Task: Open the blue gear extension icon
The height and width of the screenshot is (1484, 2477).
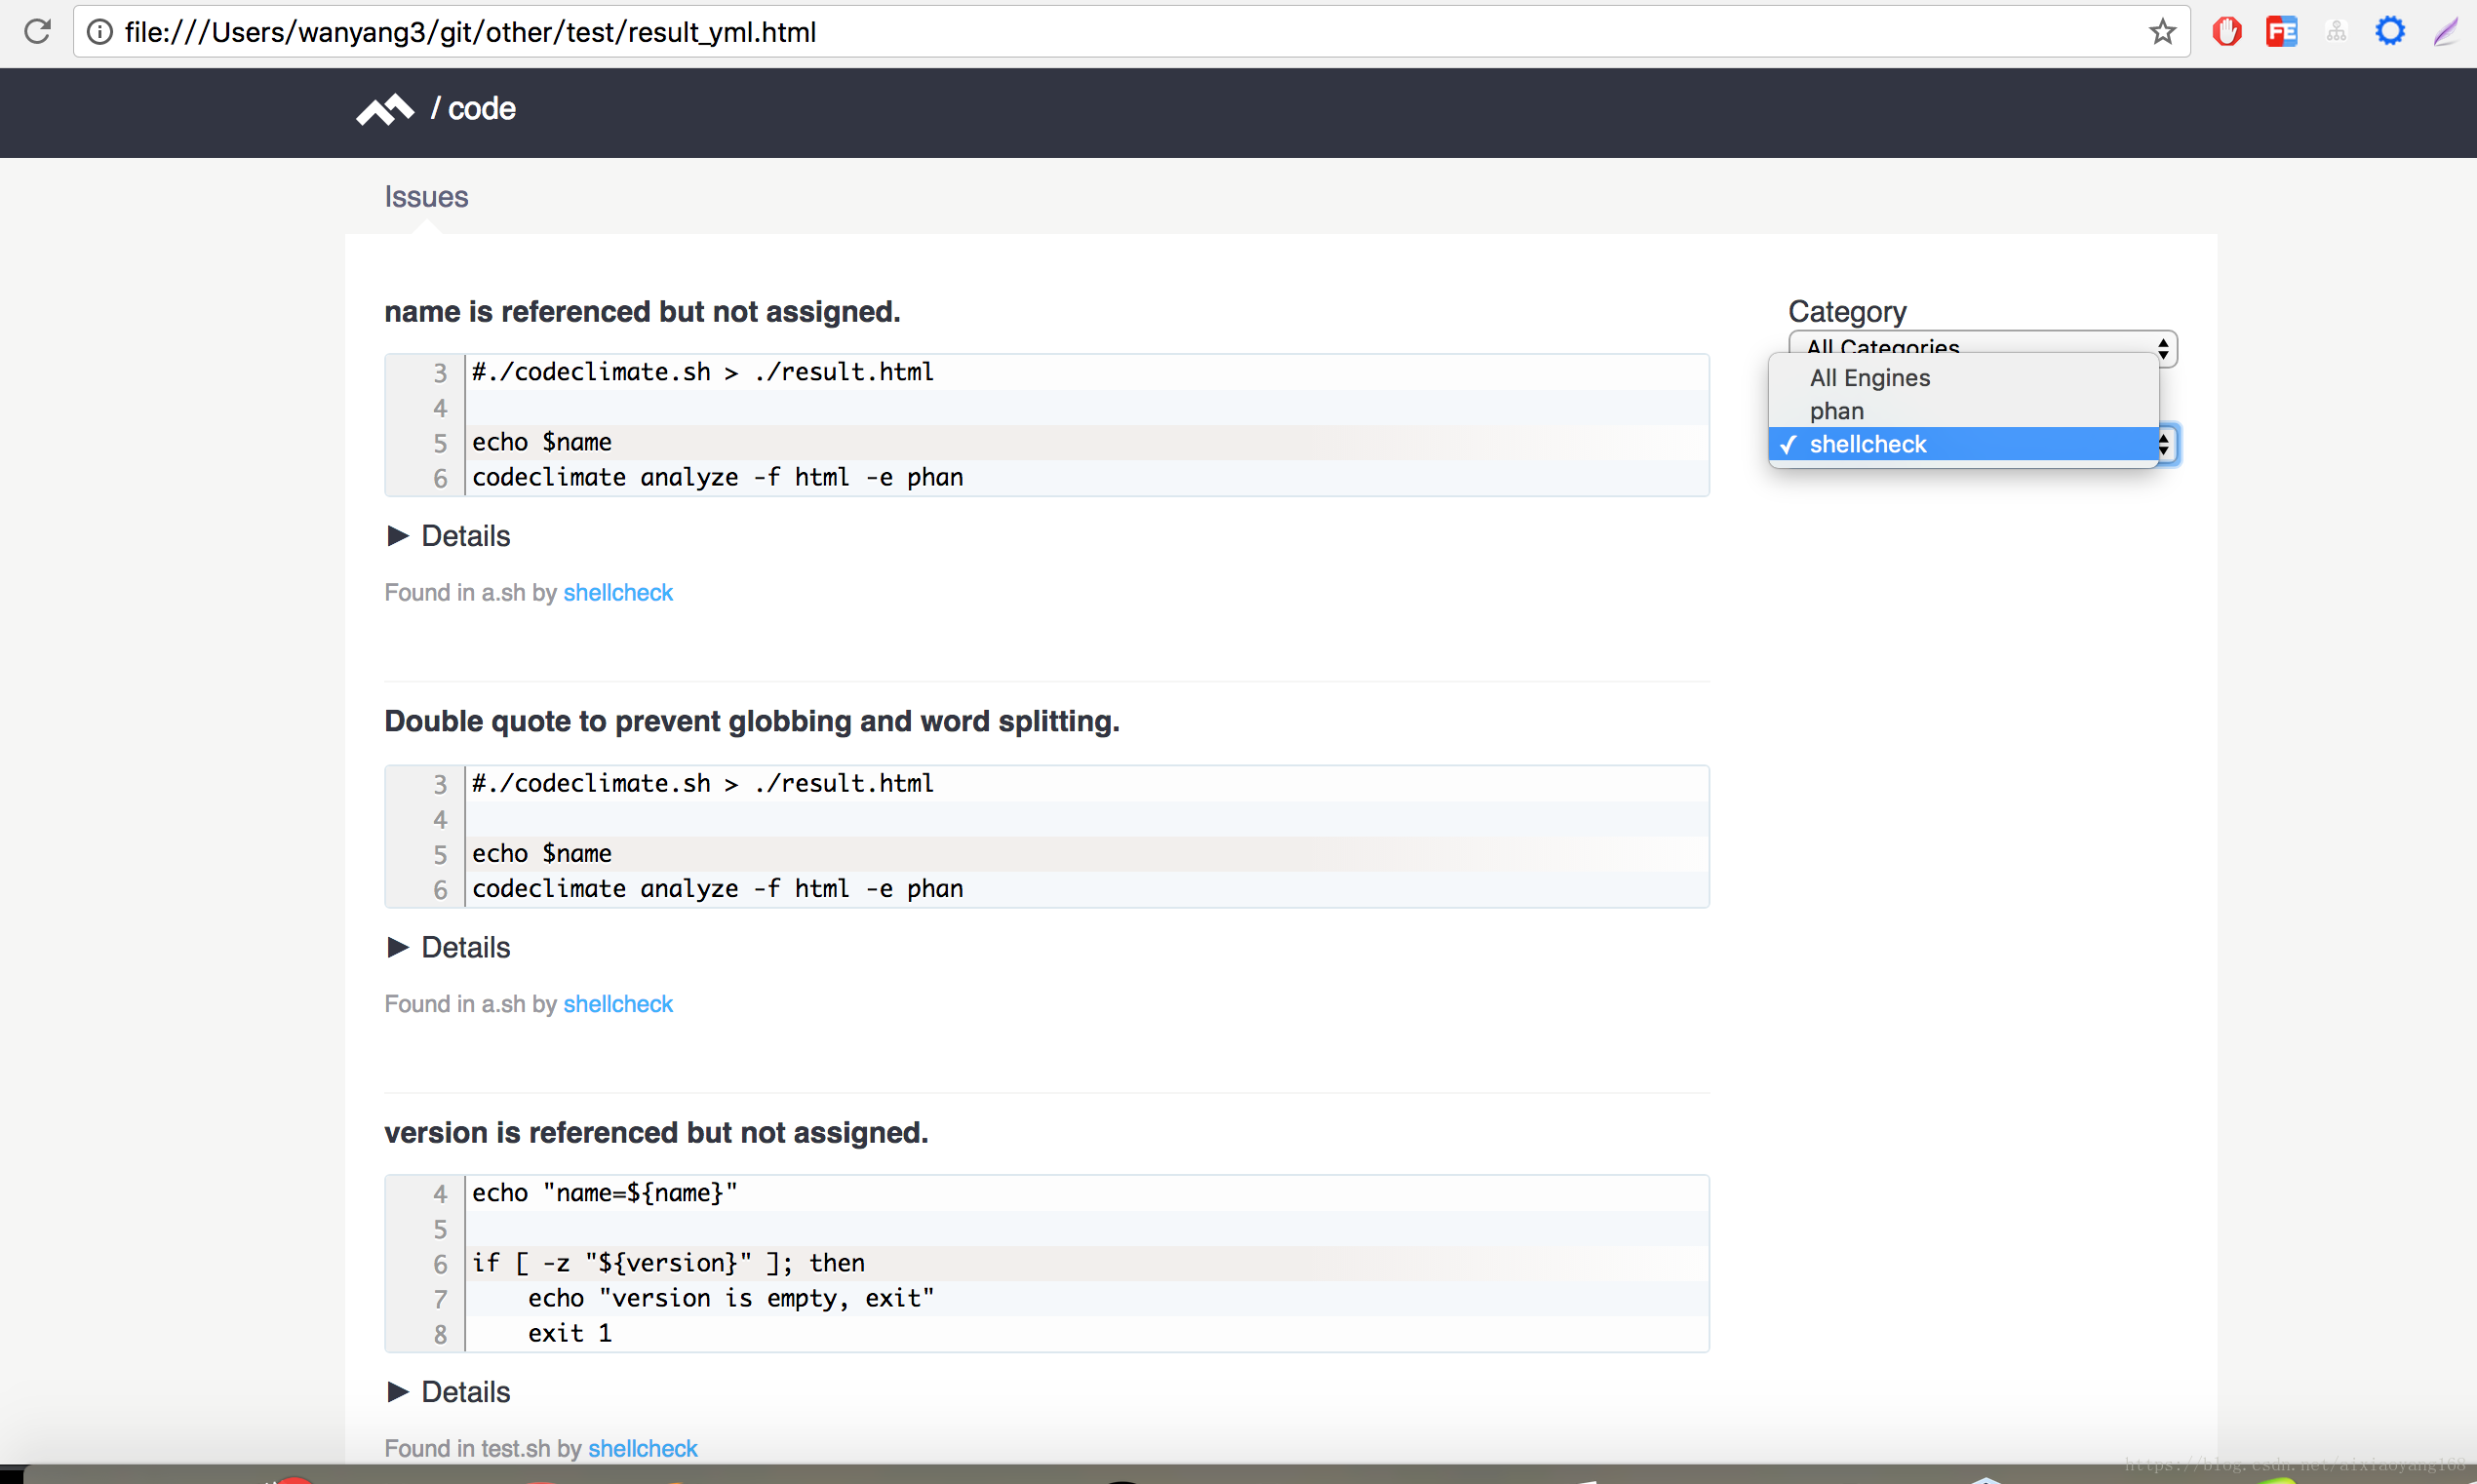Action: 2390,32
